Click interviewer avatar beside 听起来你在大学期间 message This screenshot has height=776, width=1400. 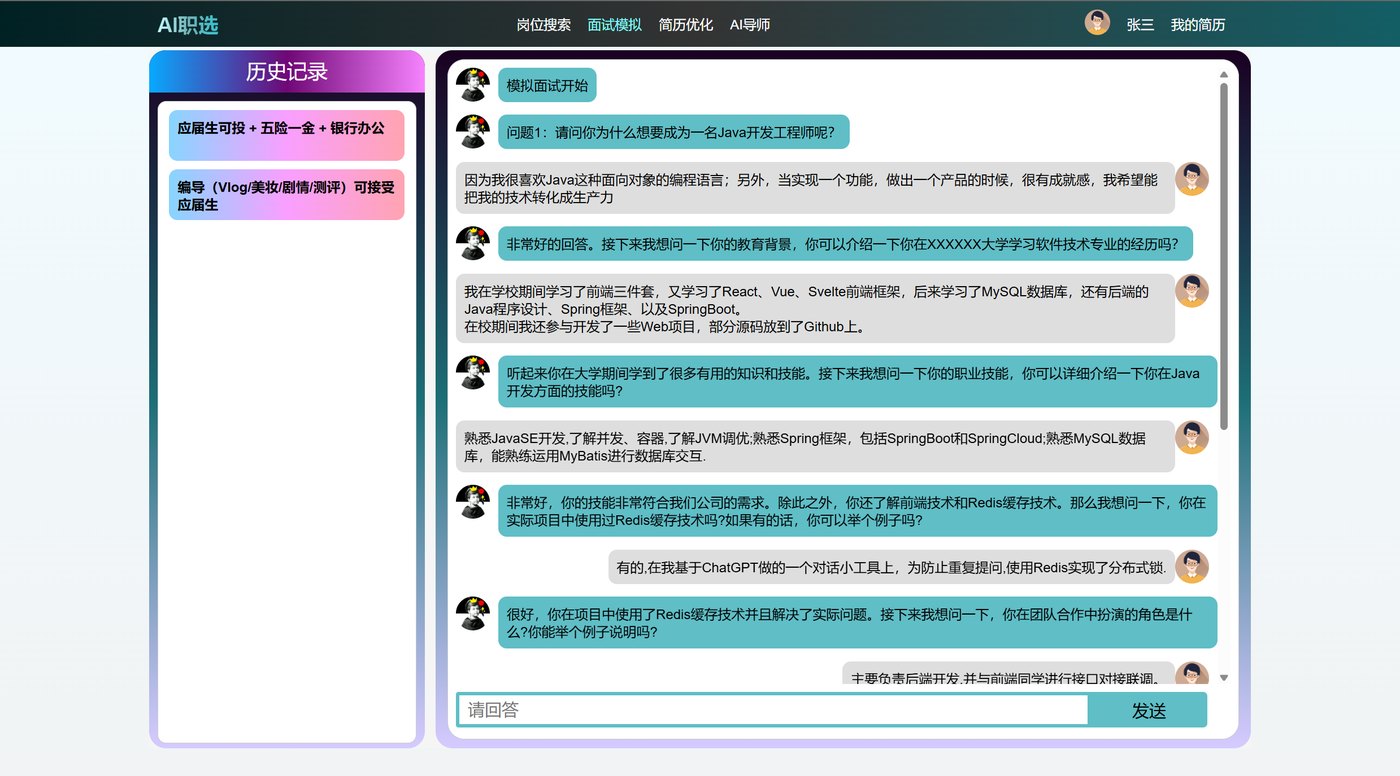pos(472,372)
